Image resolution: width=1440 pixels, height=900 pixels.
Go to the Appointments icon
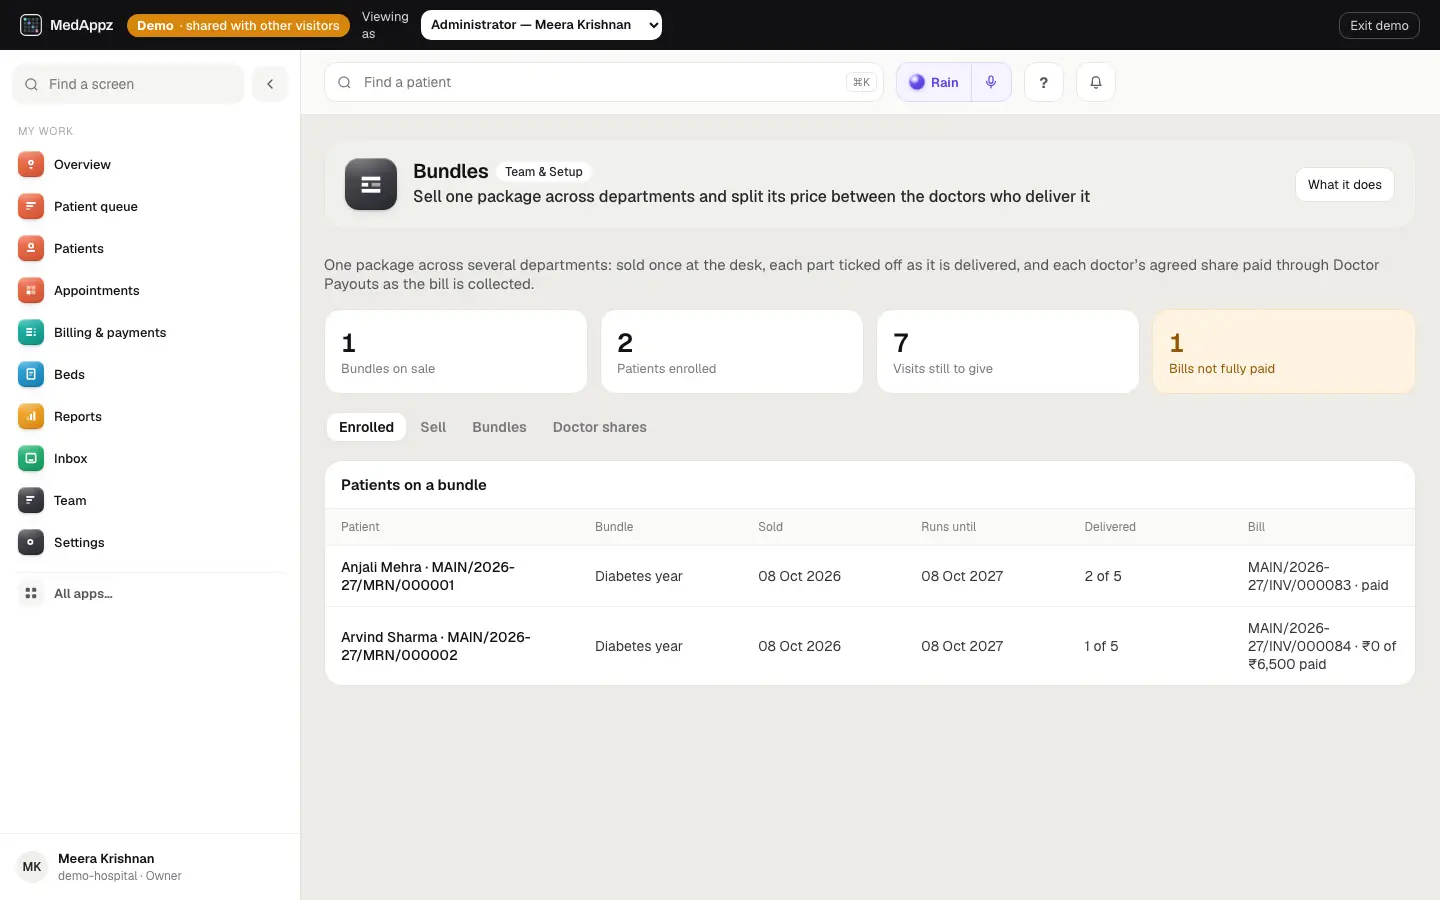tap(31, 290)
